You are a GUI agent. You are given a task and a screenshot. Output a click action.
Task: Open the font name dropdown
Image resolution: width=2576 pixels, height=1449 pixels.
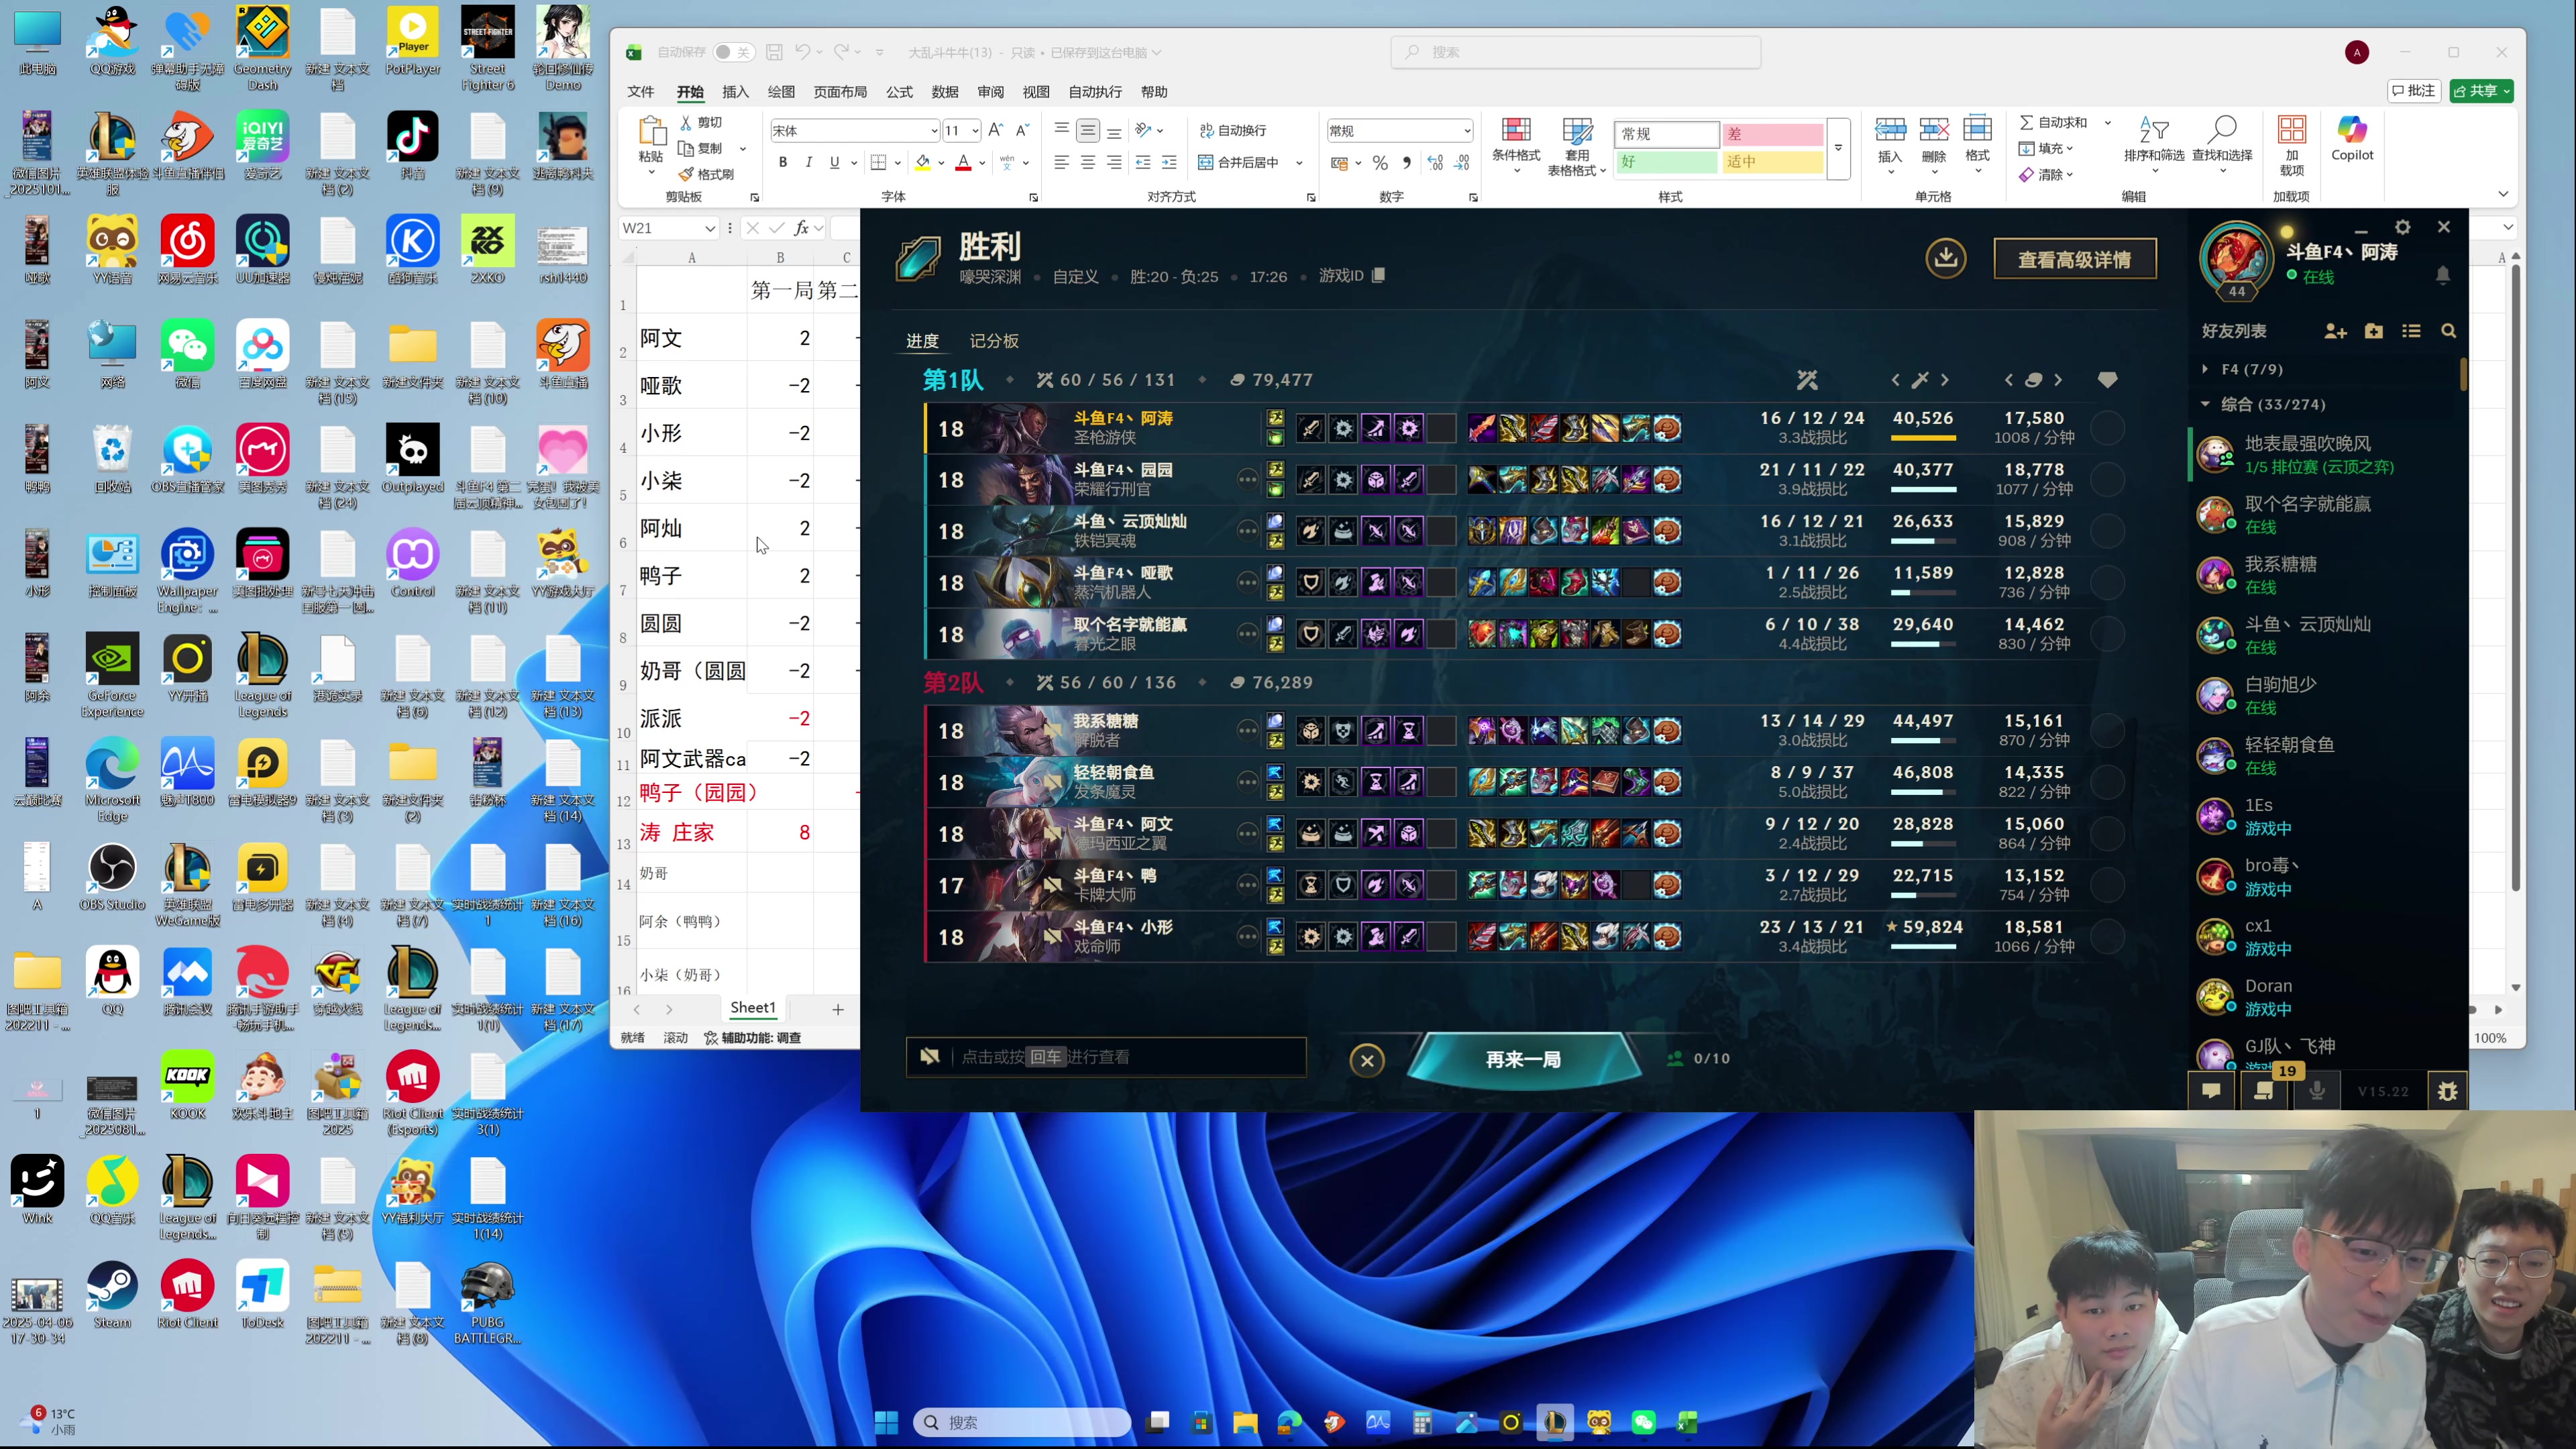click(934, 131)
